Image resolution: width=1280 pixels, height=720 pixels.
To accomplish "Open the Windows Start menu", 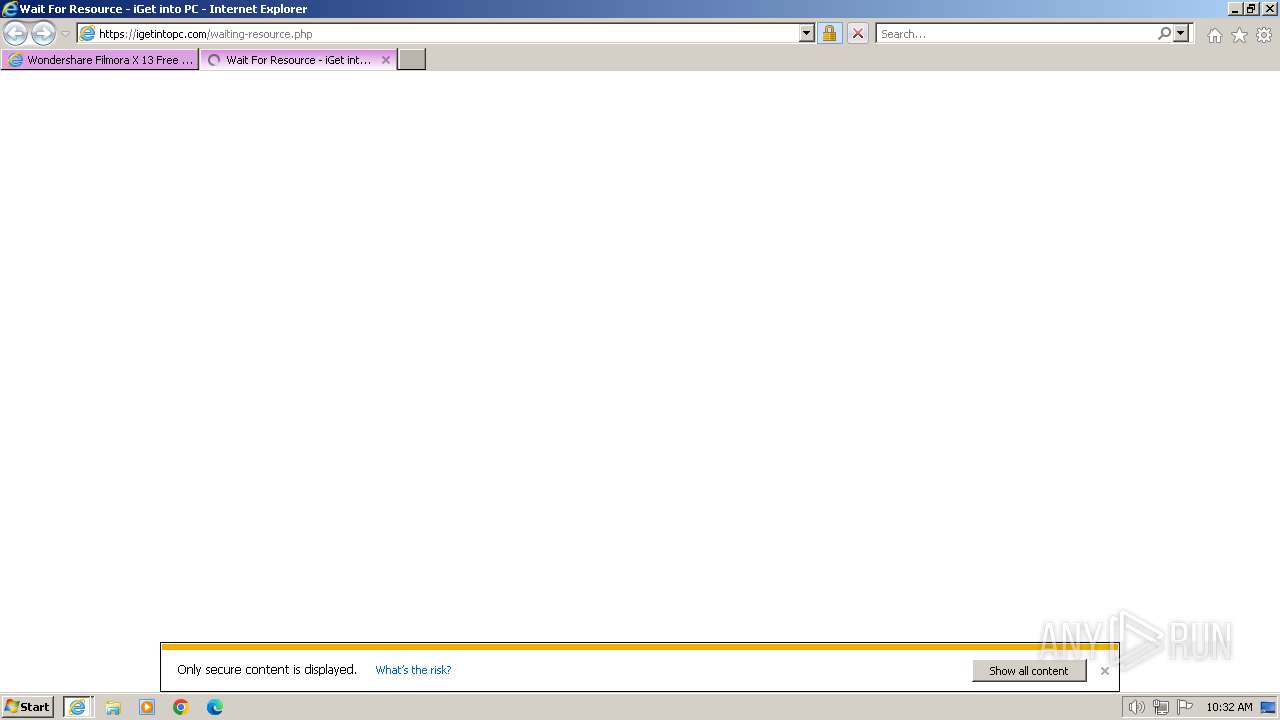I will coord(28,707).
